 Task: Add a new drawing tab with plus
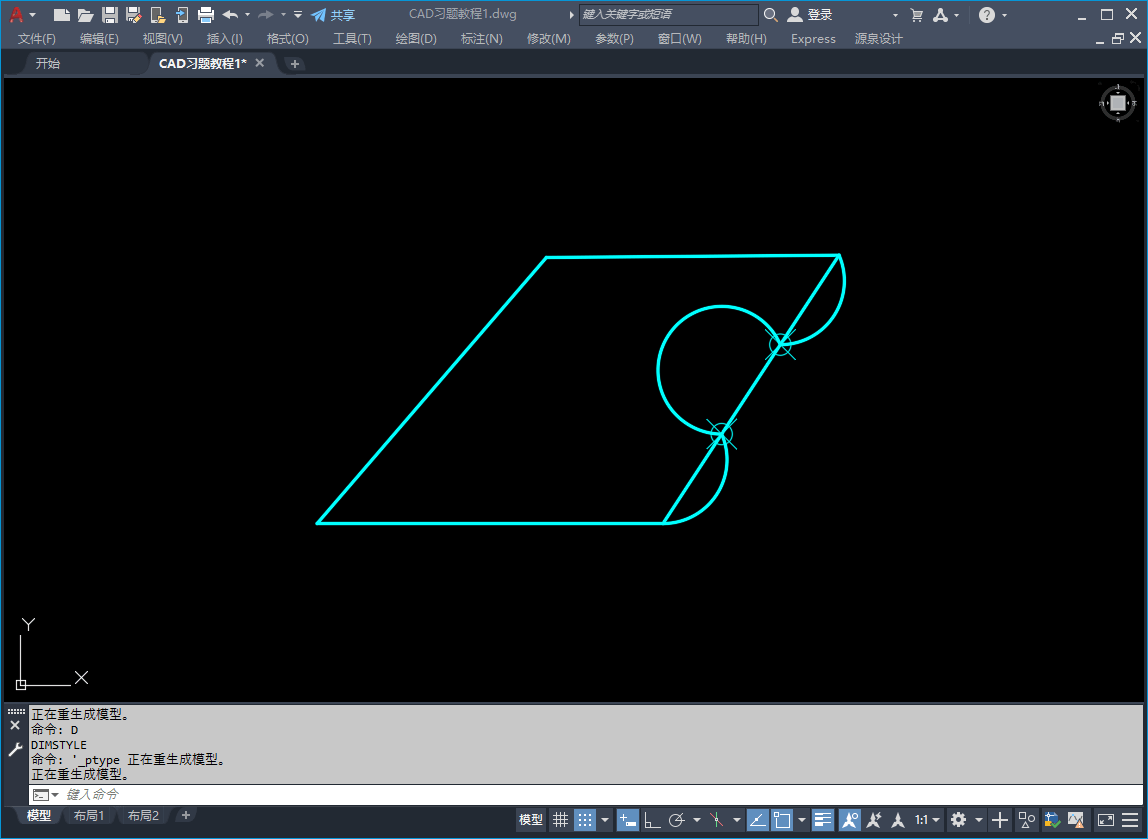(294, 64)
